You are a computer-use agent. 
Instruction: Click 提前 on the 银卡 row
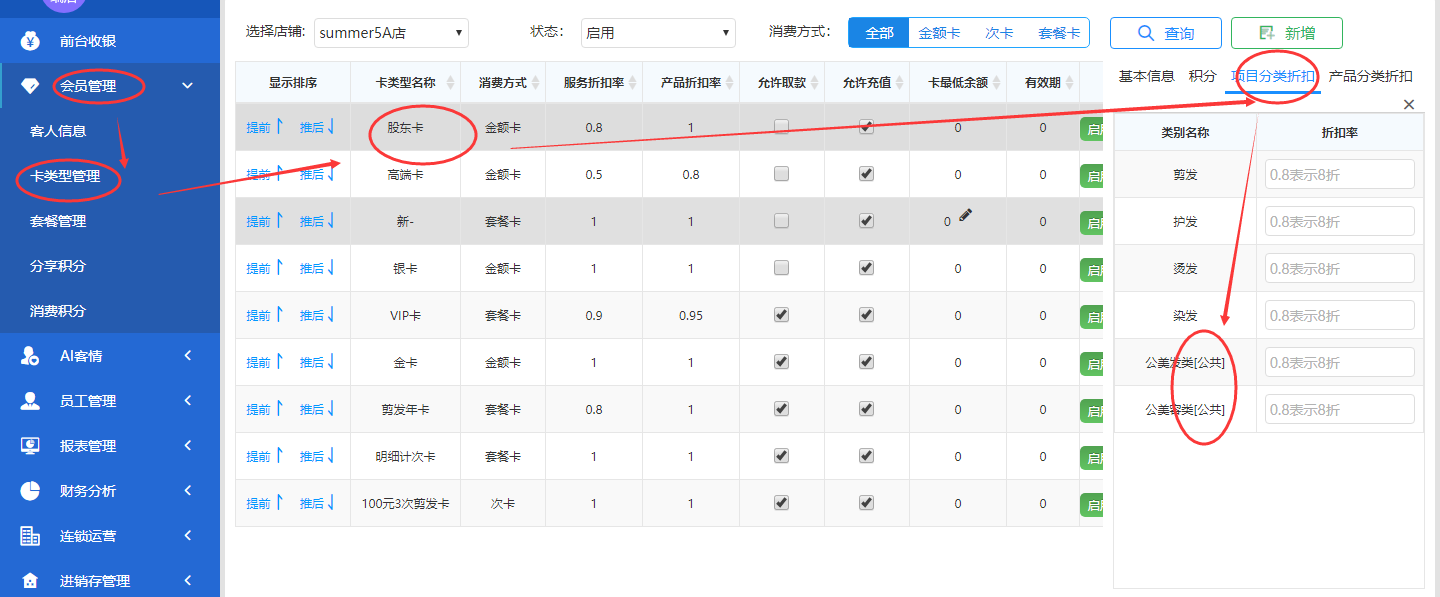(x=265, y=268)
